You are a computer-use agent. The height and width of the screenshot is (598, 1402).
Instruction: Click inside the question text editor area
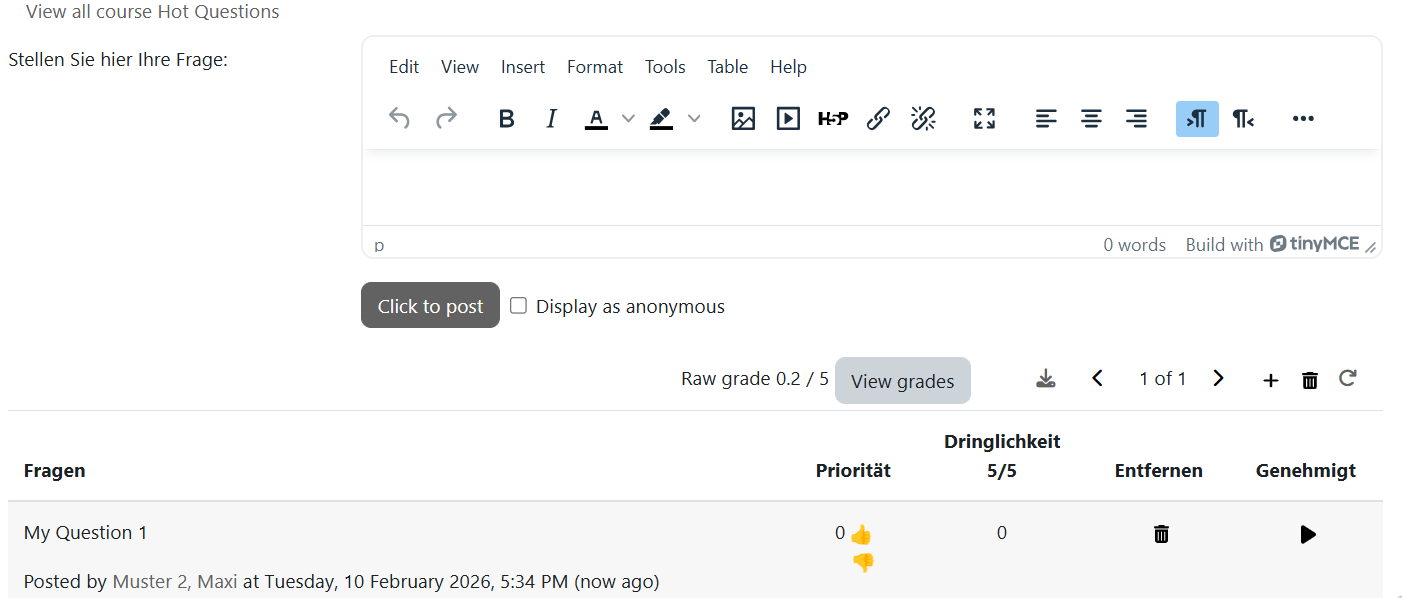click(x=870, y=188)
